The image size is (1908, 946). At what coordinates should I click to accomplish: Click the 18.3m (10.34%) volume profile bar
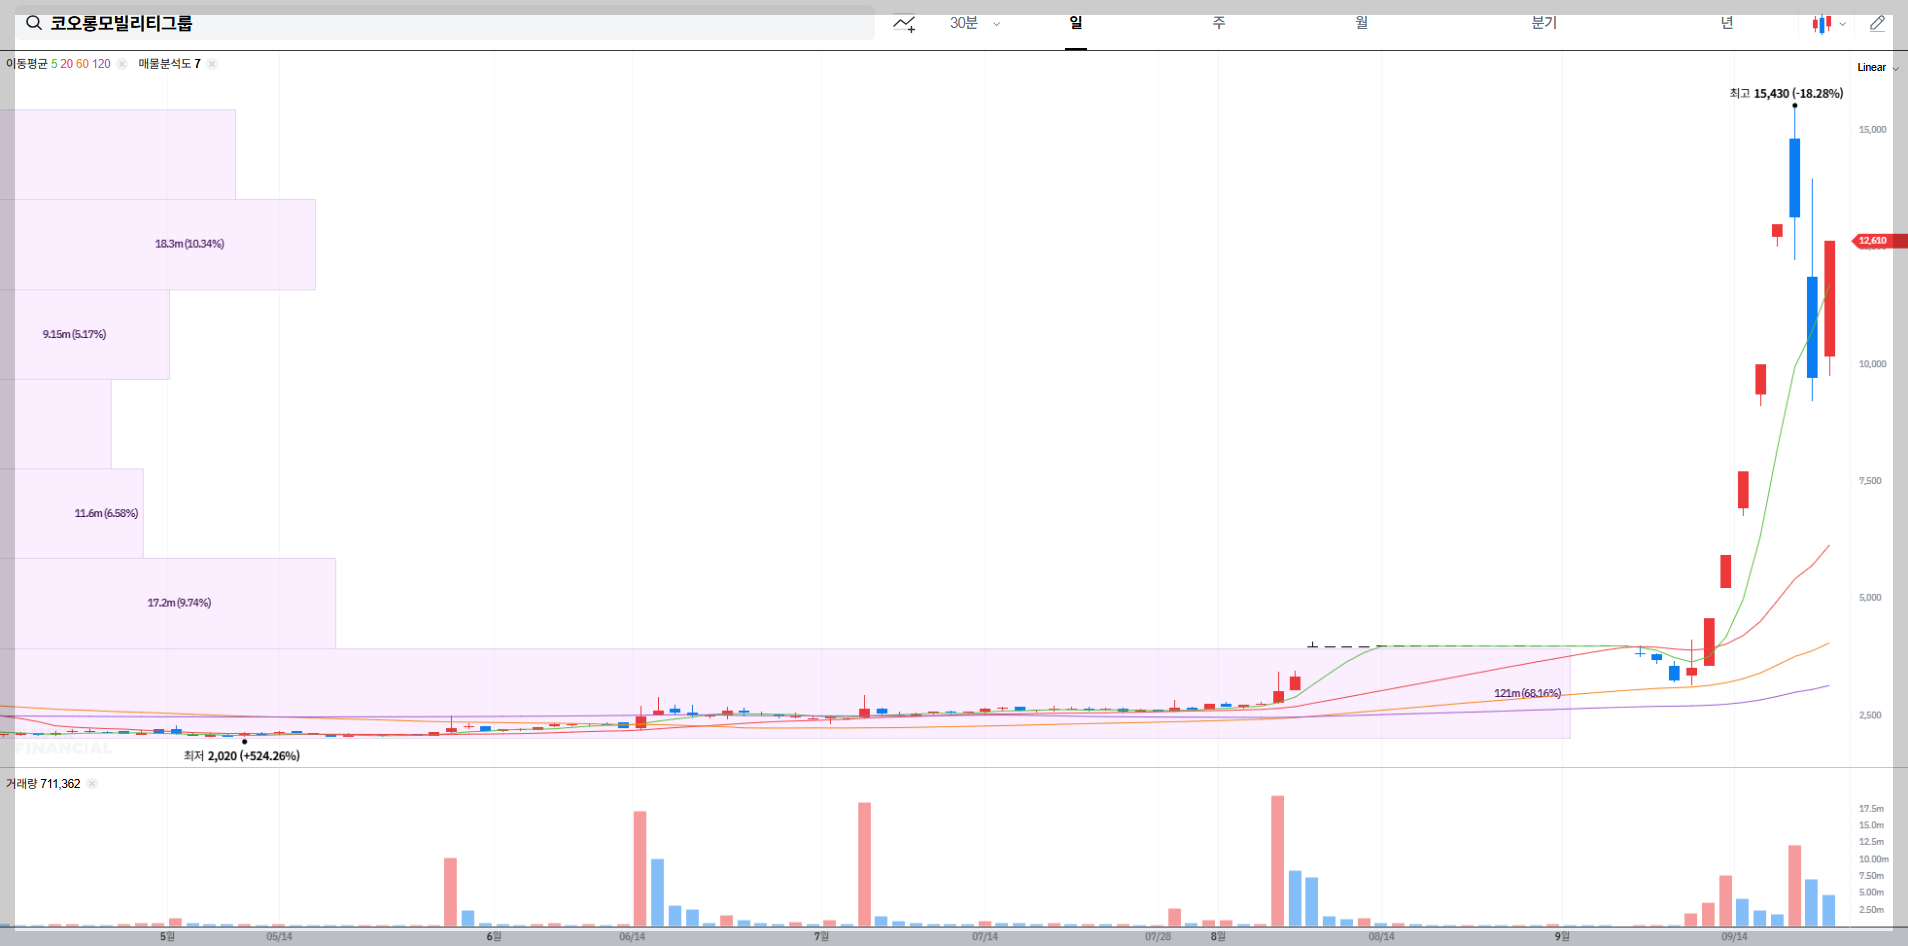coord(157,244)
